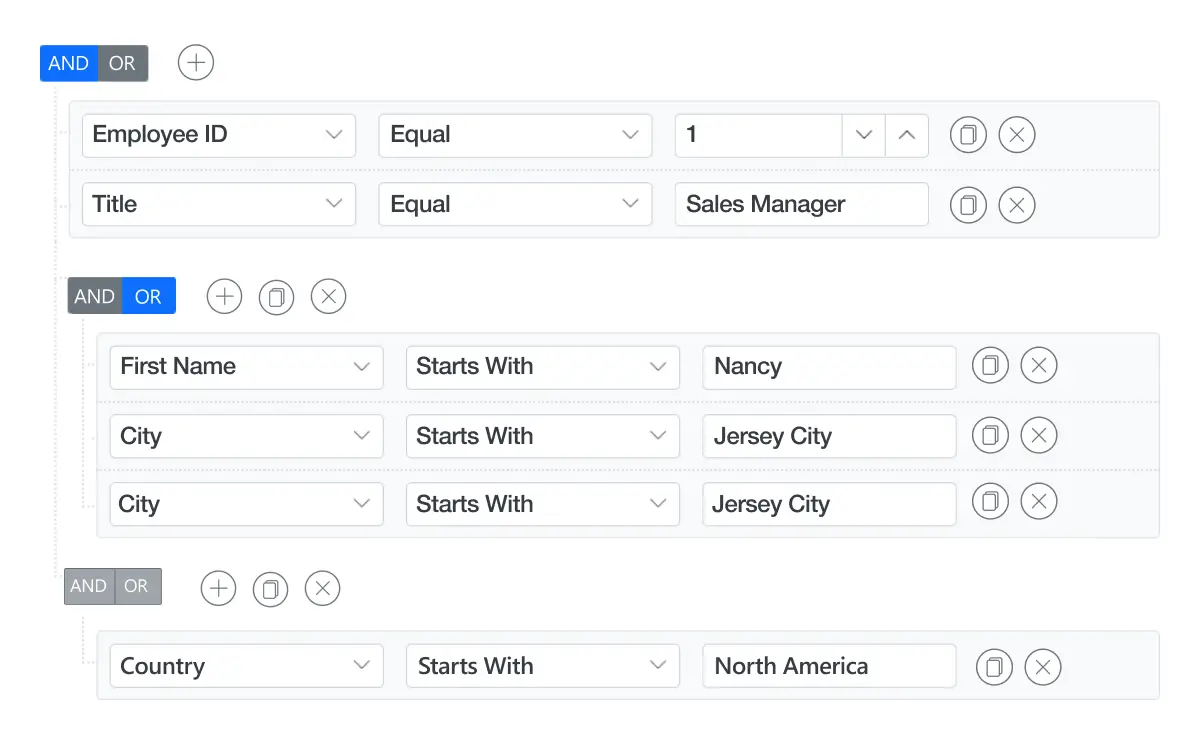Switch the top group connector to OR
This screenshot has width=1200, height=740.
[x=122, y=63]
